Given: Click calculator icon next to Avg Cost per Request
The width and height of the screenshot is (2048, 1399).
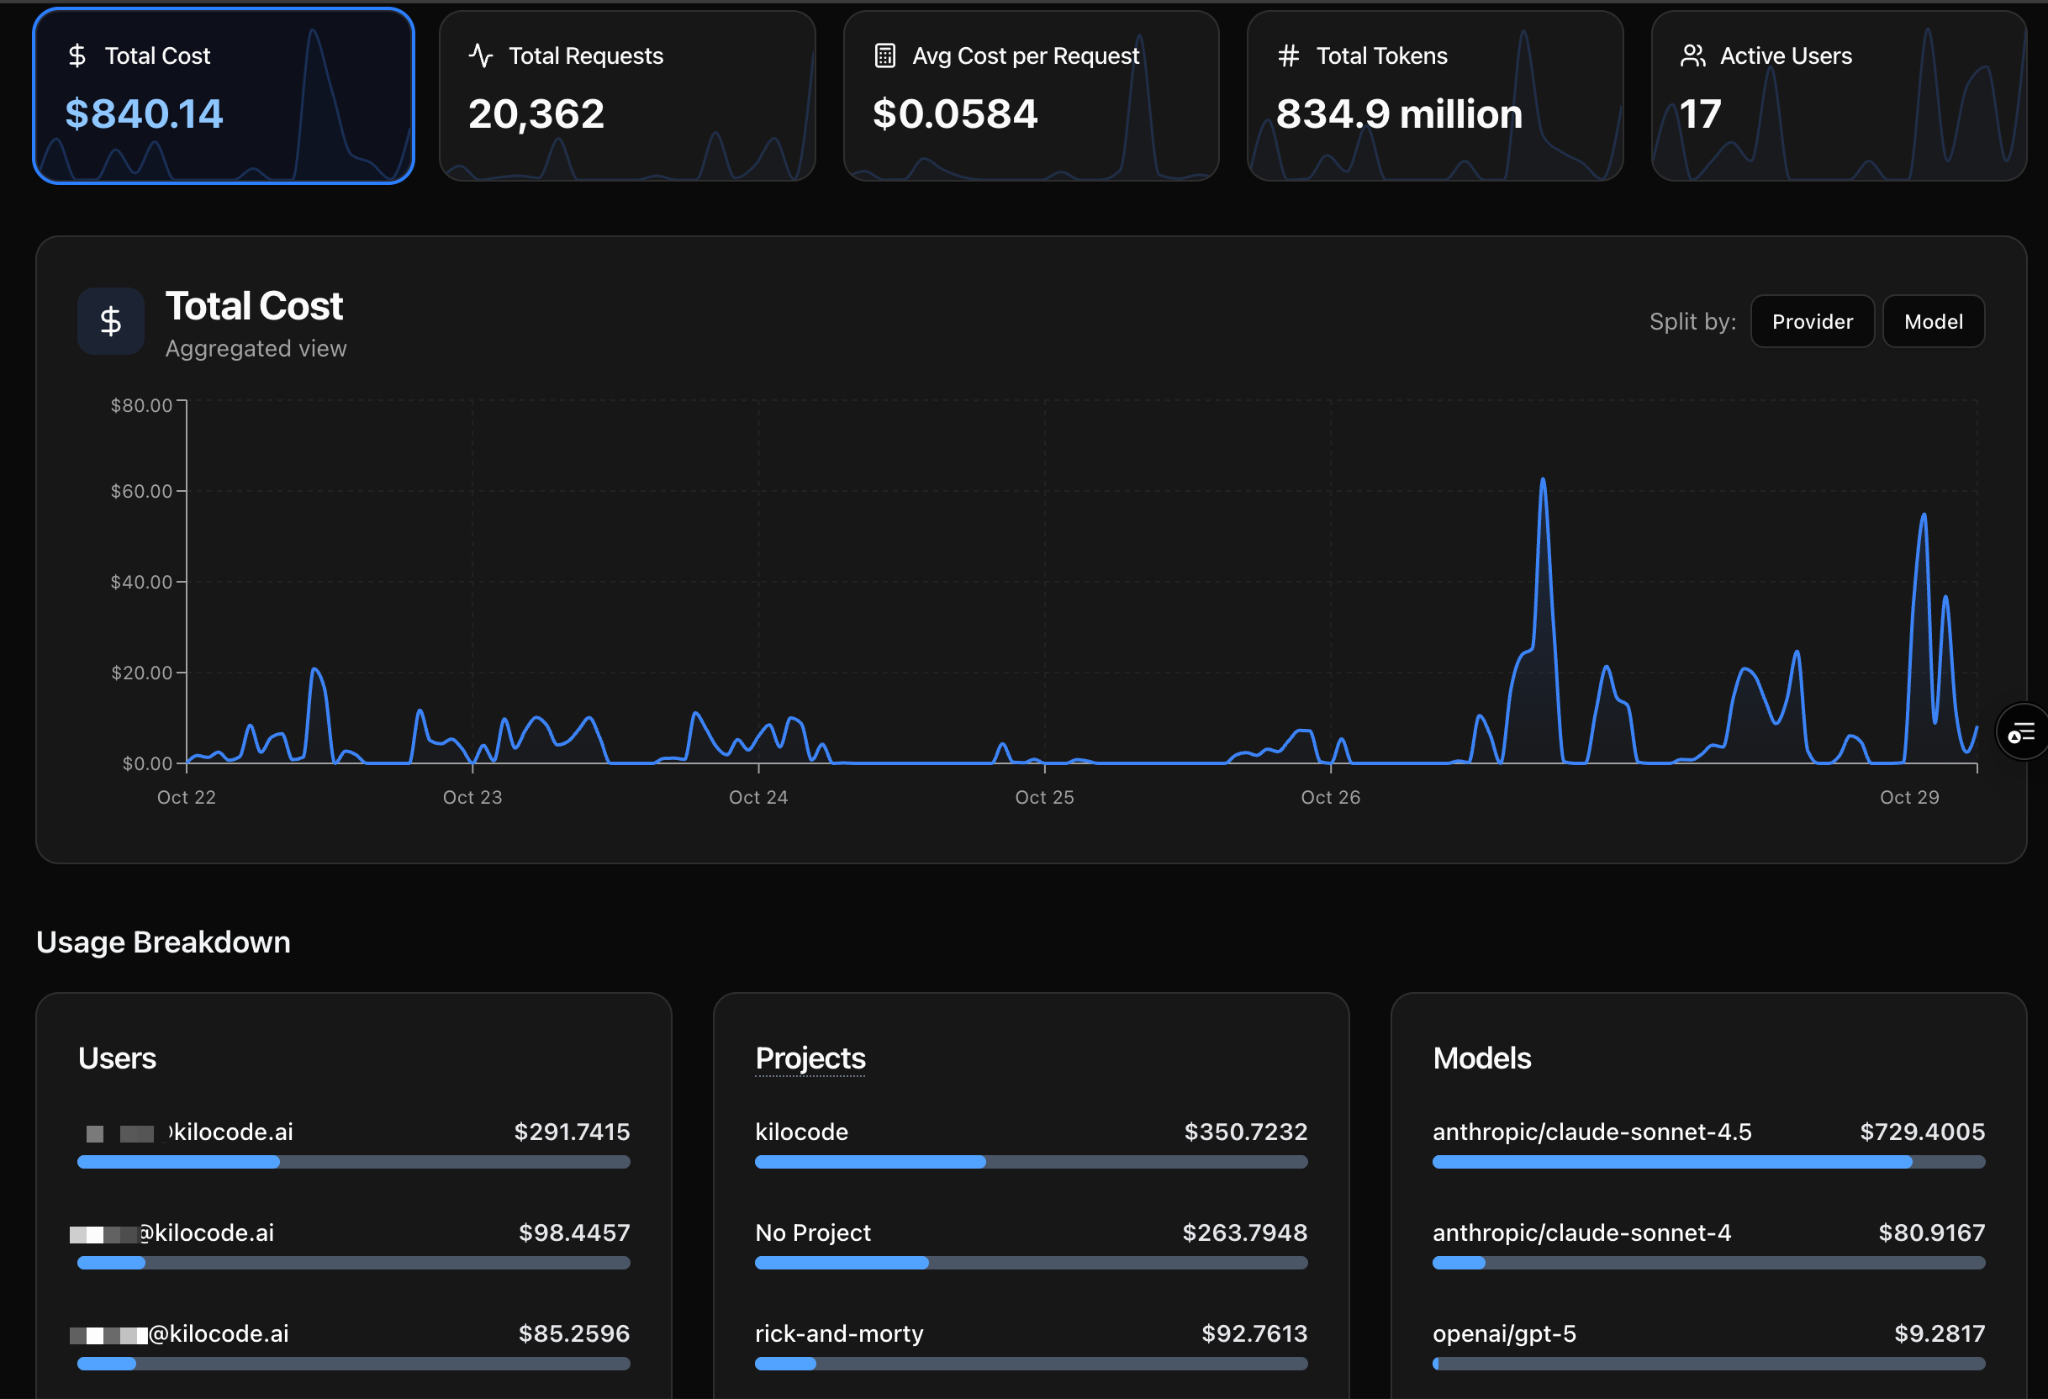Looking at the screenshot, I should coord(885,56).
